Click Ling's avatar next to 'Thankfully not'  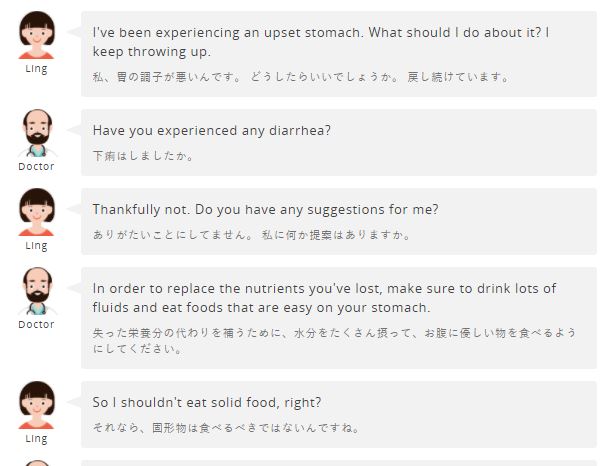coord(37,212)
